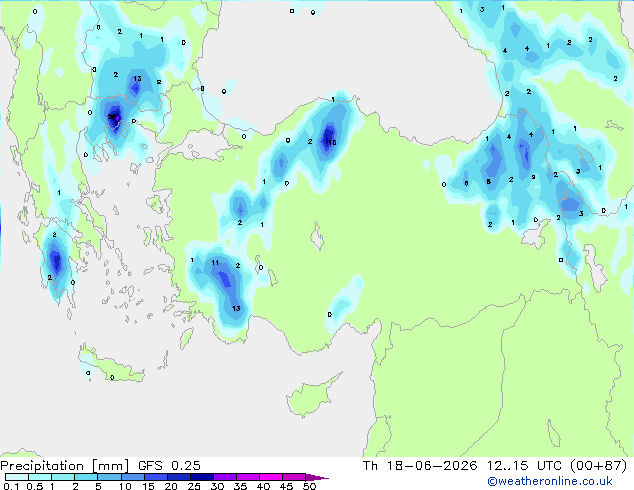Click the legend label '50'
Image resolution: width=634 pixels, height=490 pixels.
pyautogui.click(x=310, y=486)
